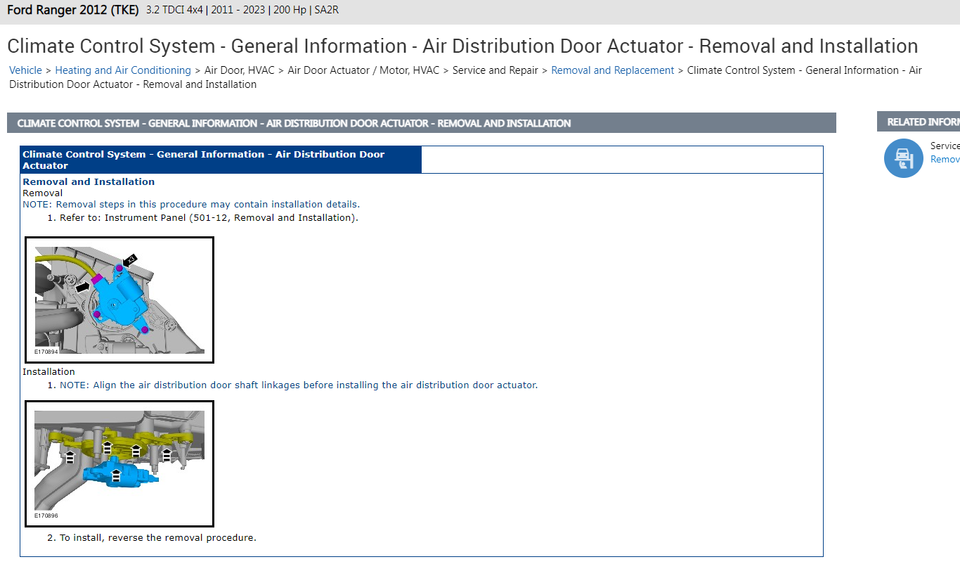Click the partially visible 'Remov' related link
The width and height of the screenshot is (960, 576).
(945, 159)
